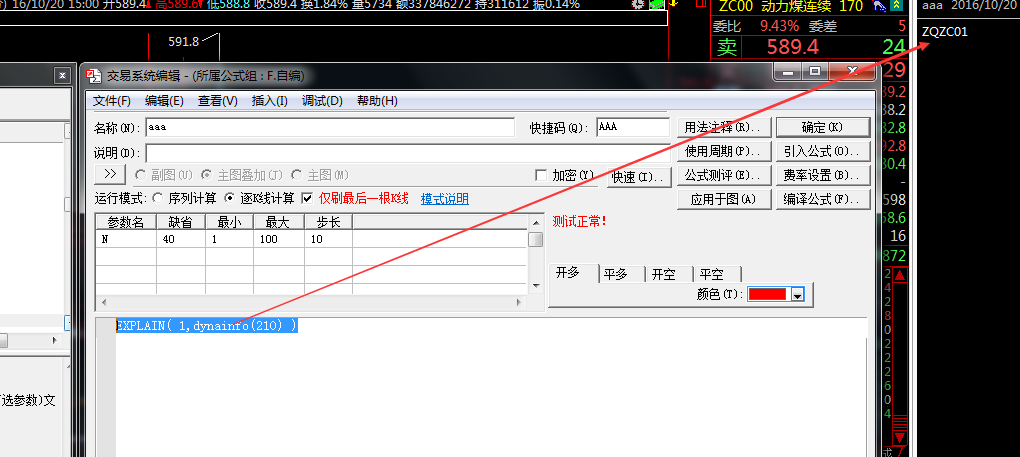Open the 颜色 color dropdown arrow
Image resolution: width=1020 pixels, height=457 pixels.
(x=798, y=294)
